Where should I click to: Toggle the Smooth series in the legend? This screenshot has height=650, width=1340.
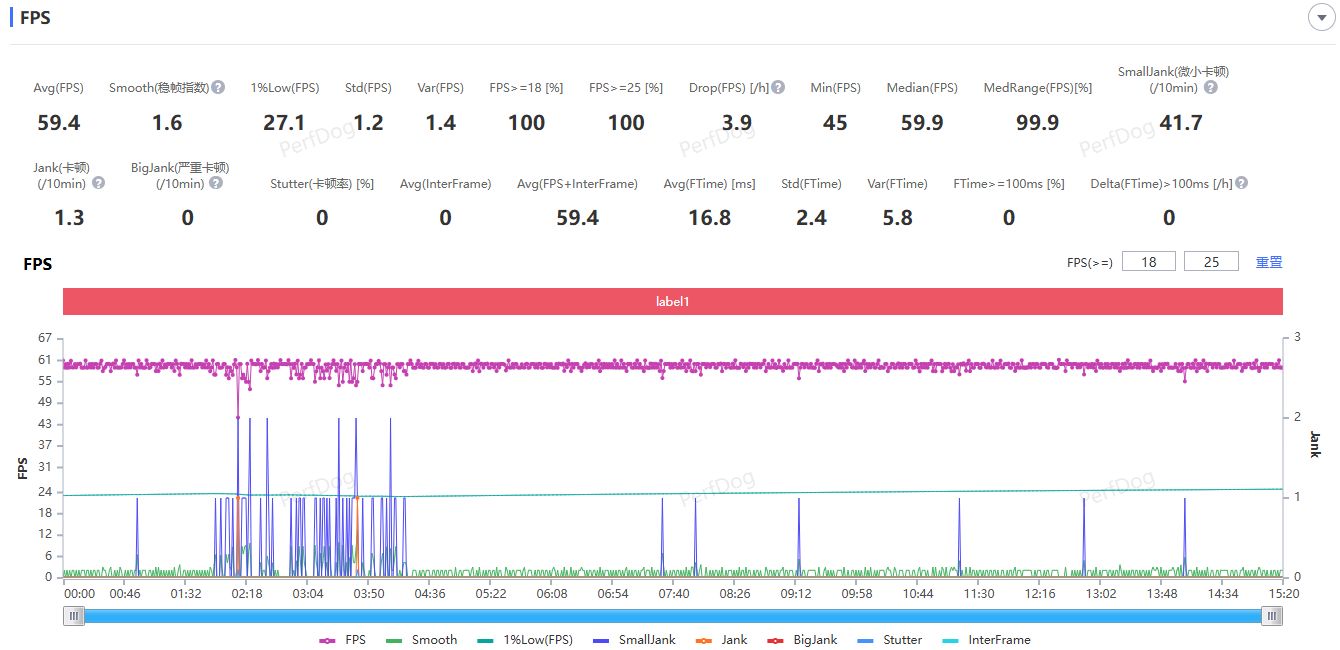pos(421,640)
